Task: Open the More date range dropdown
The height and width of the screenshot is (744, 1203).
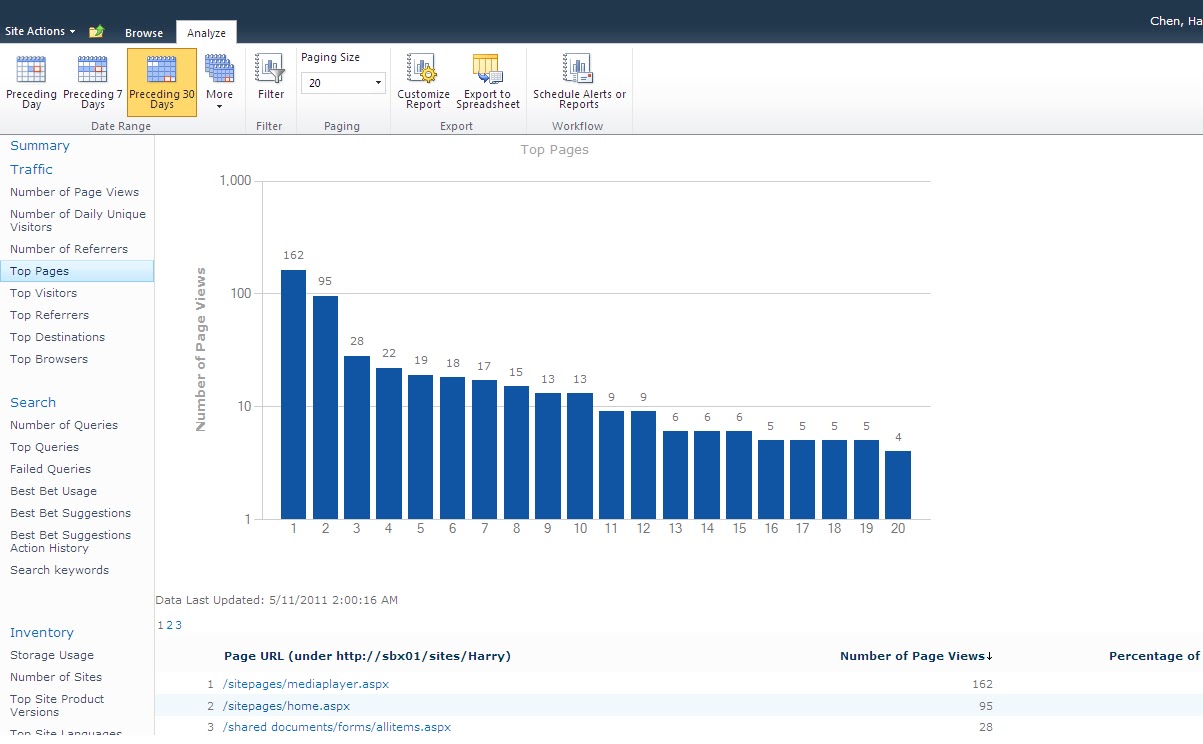Action: click(219, 82)
